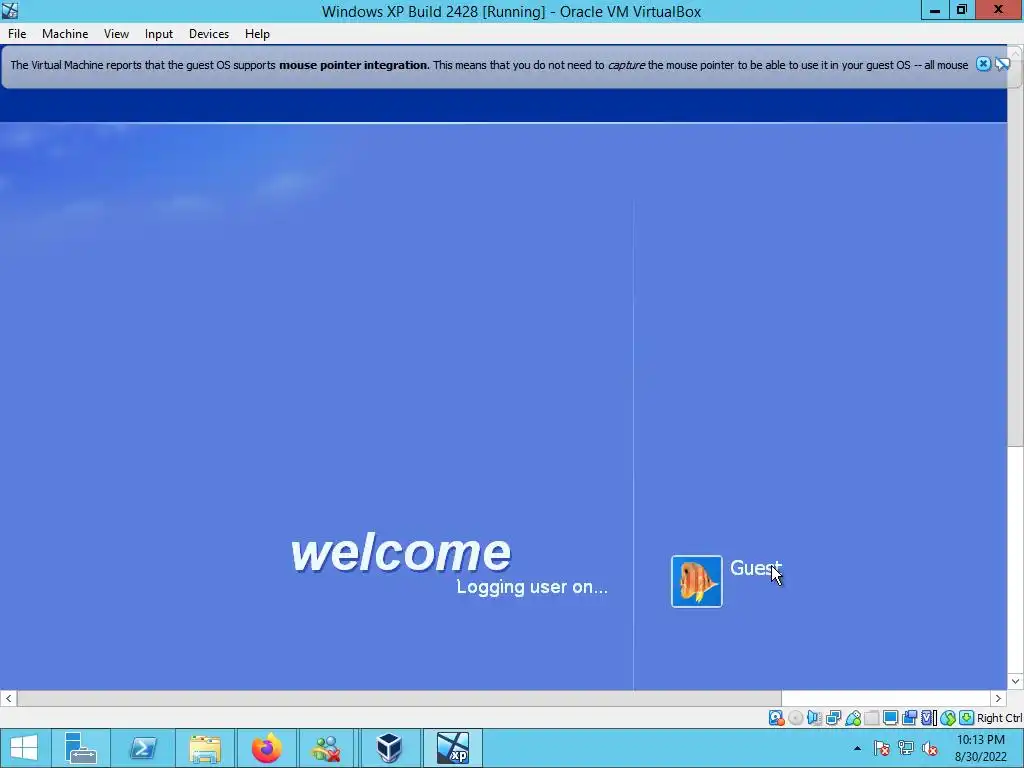Open File Explorer from the taskbar
1024x768 pixels.
pos(205,748)
